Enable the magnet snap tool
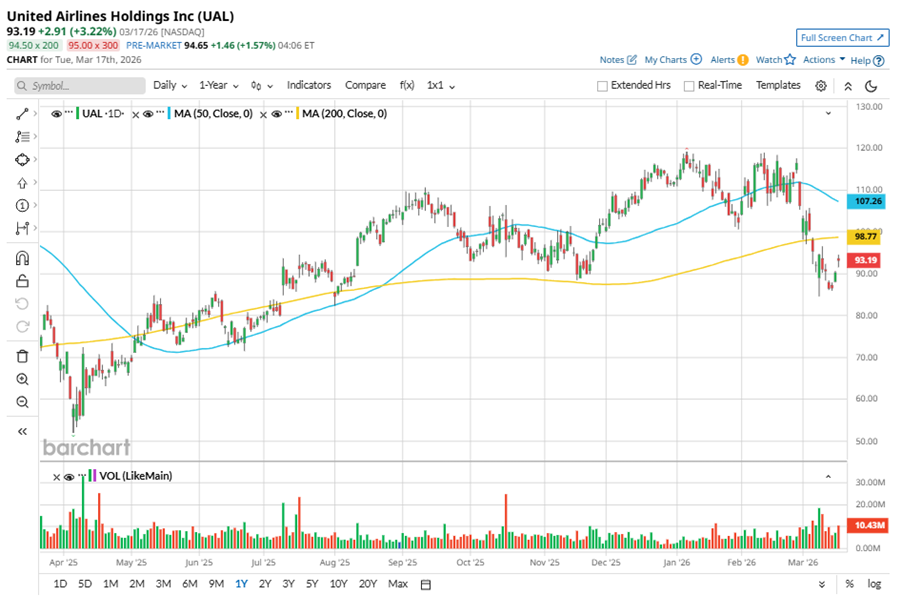 click(22, 259)
